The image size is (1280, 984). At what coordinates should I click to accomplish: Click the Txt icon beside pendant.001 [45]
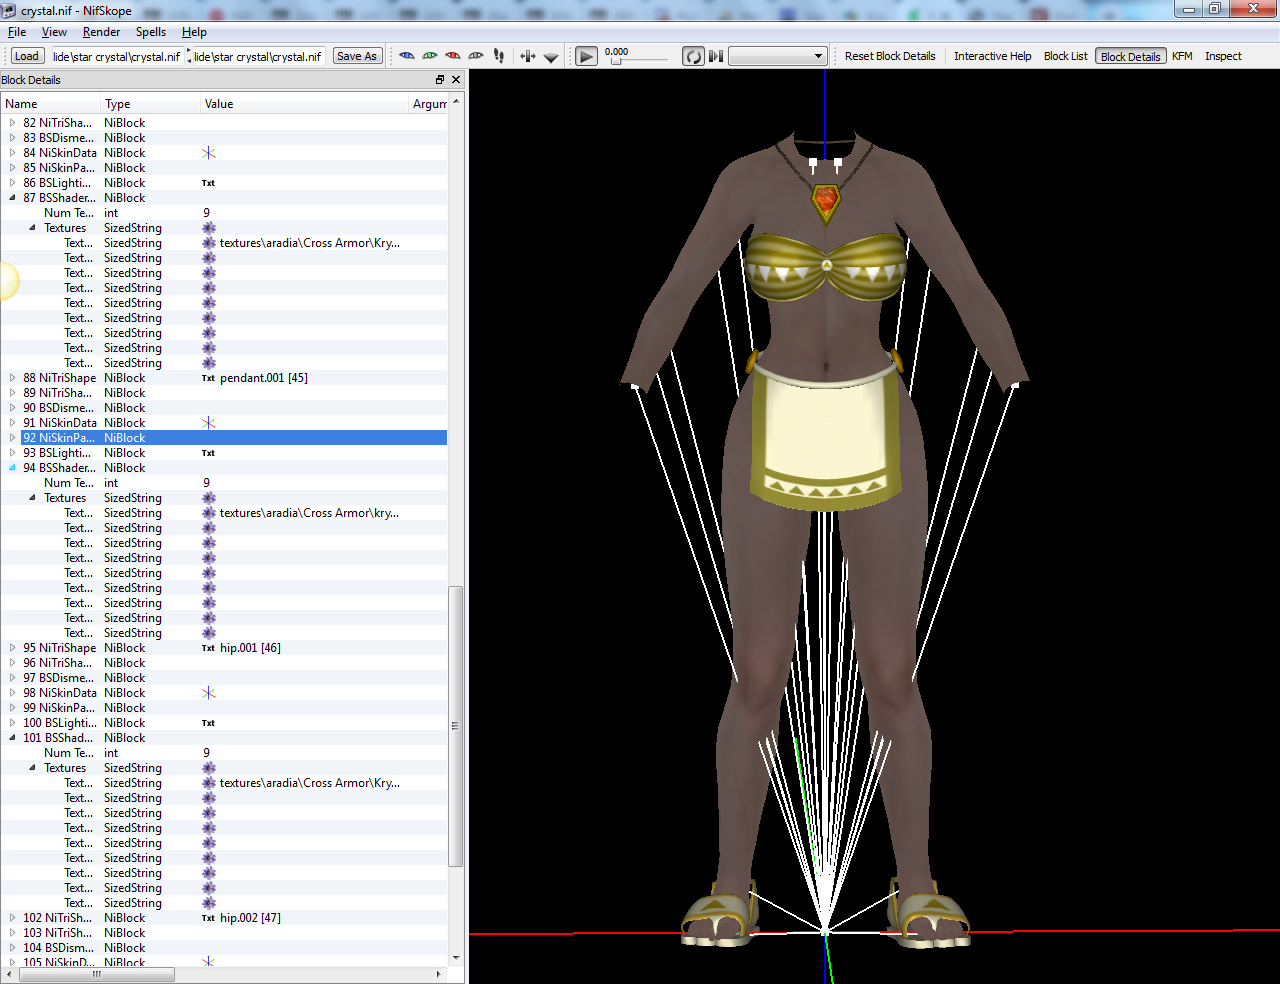point(208,378)
